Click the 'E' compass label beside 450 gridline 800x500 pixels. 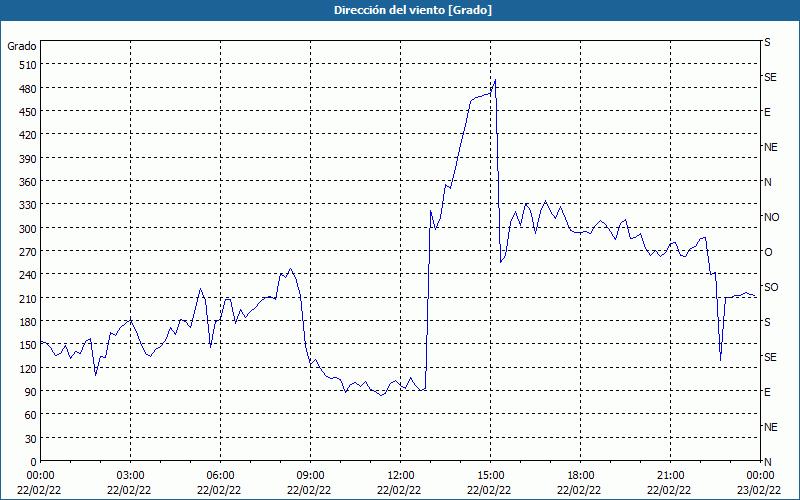pos(767,112)
